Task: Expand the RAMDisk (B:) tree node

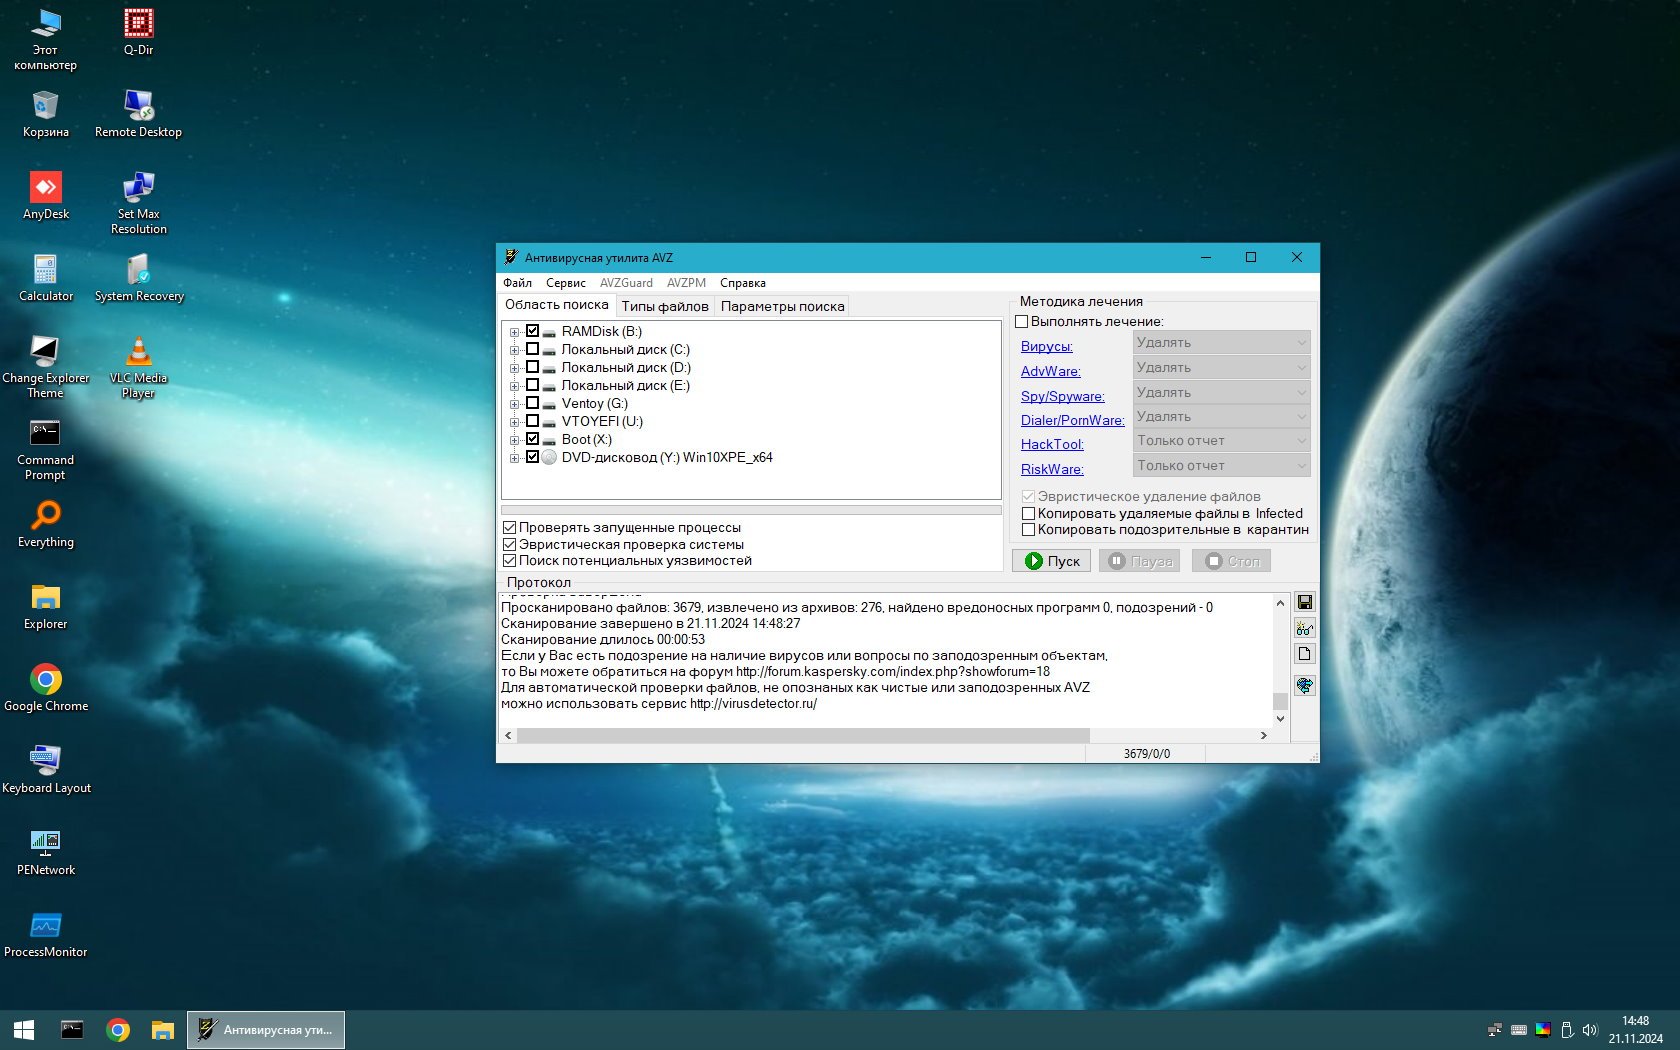Action: [x=514, y=332]
